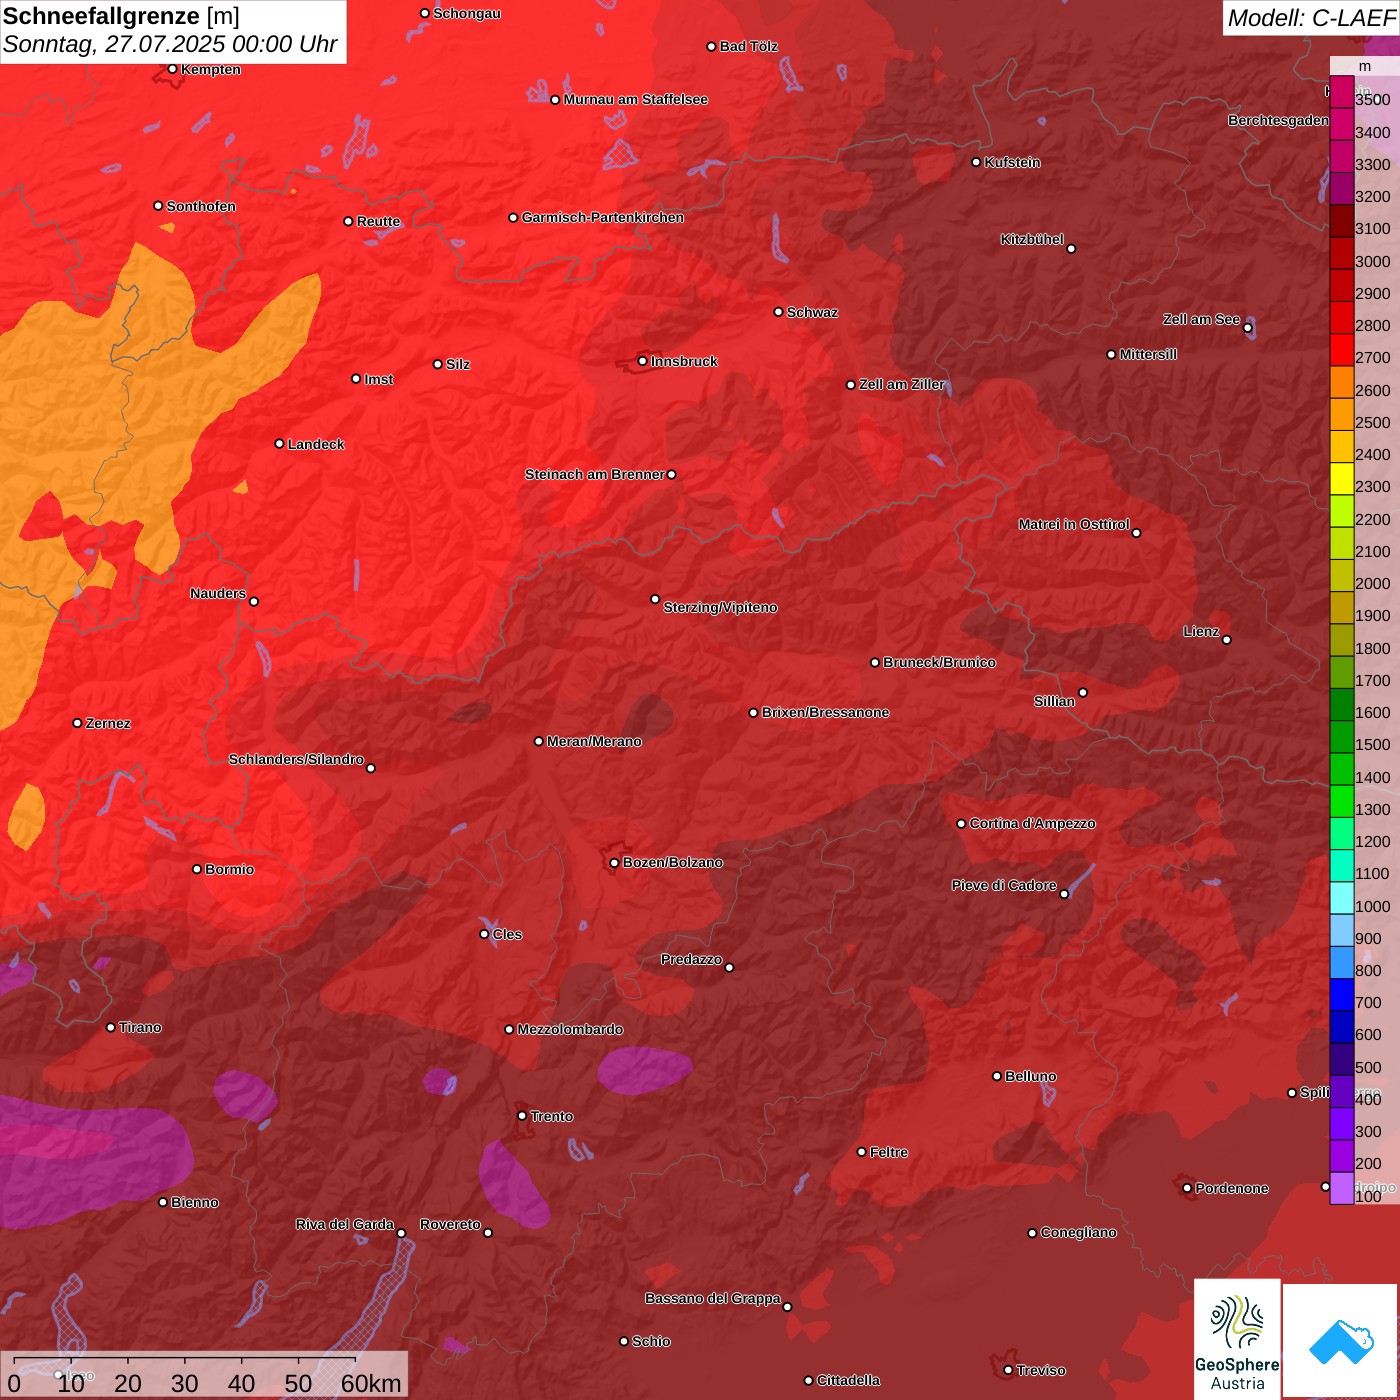Click the 2700 legend value label
The width and height of the screenshot is (1400, 1400).
(1373, 358)
